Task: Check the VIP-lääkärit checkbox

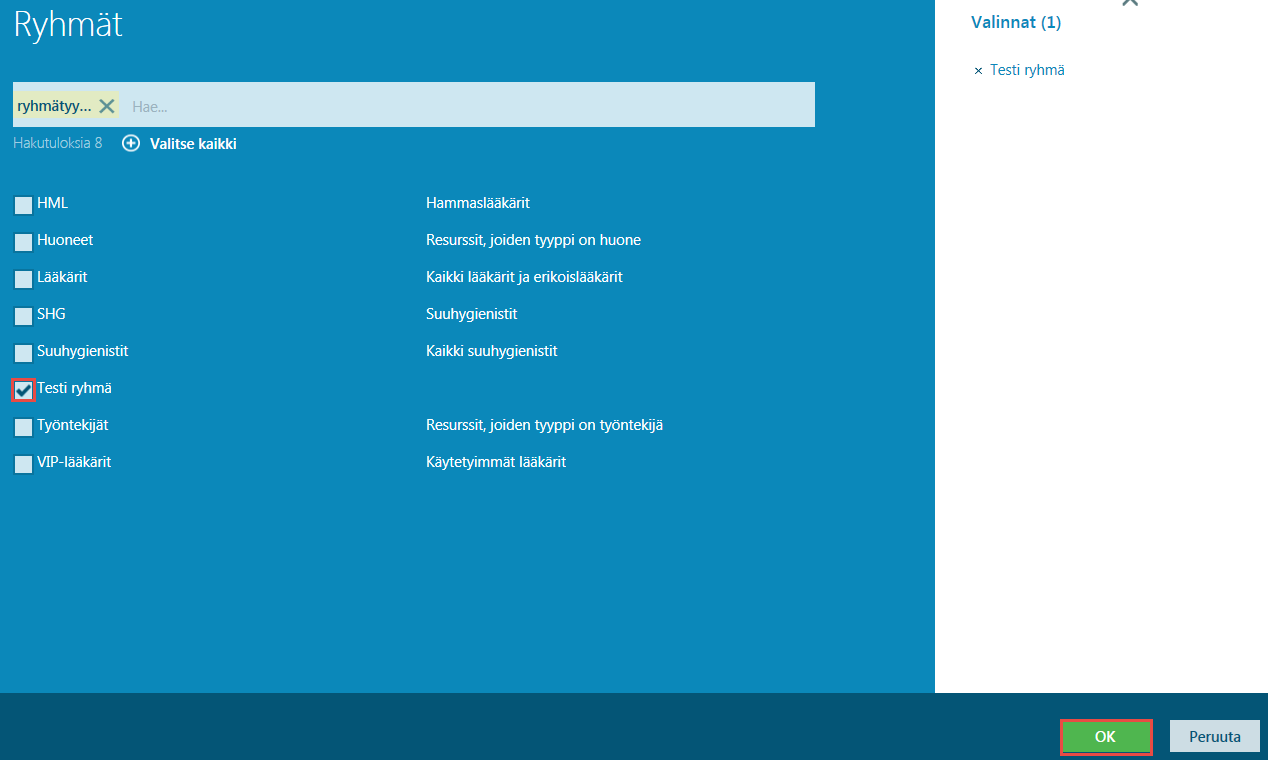Action: tap(23, 464)
